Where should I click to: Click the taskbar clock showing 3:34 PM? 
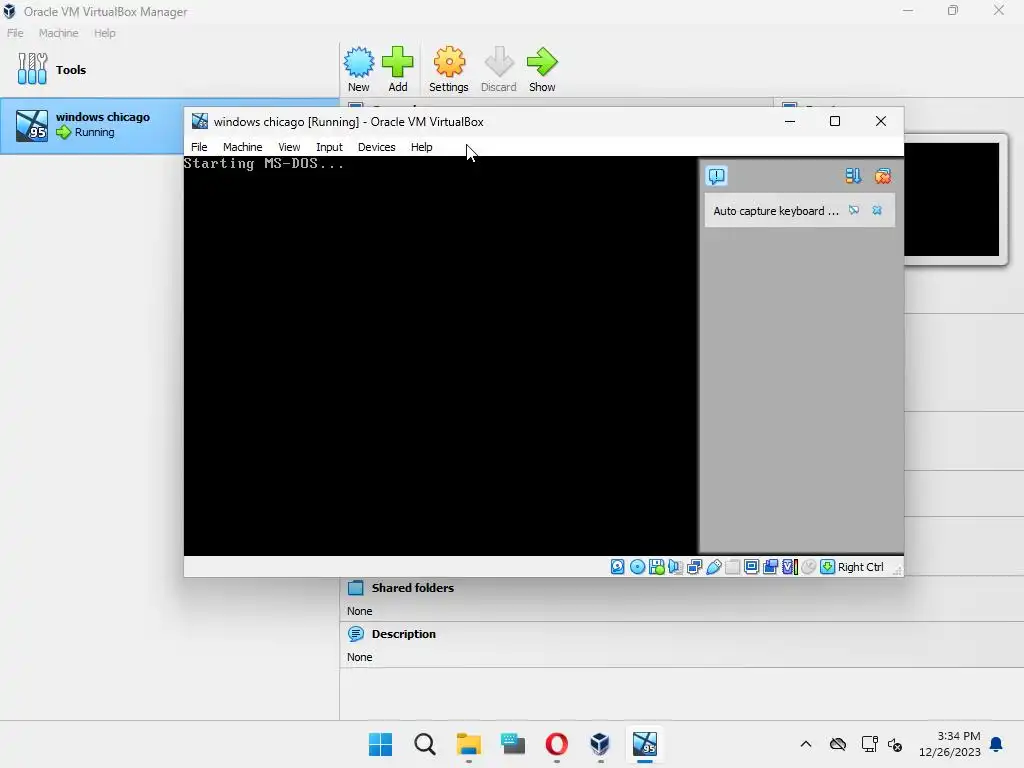(x=950, y=744)
